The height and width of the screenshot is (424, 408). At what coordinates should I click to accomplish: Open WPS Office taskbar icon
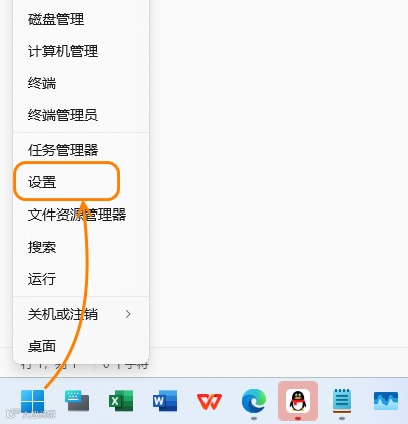pyautogui.click(x=209, y=401)
